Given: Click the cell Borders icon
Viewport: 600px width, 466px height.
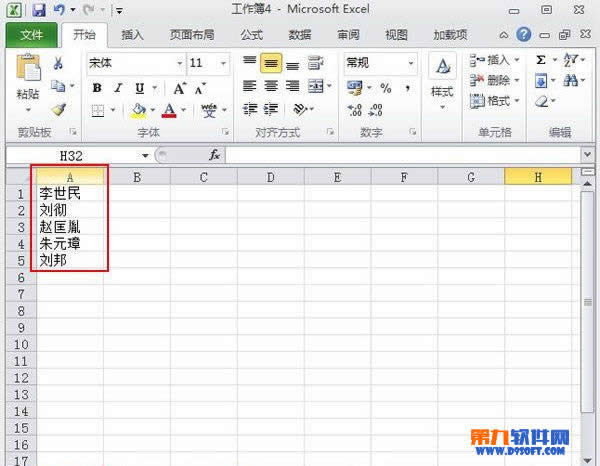Looking at the screenshot, I should click(x=98, y=111).
